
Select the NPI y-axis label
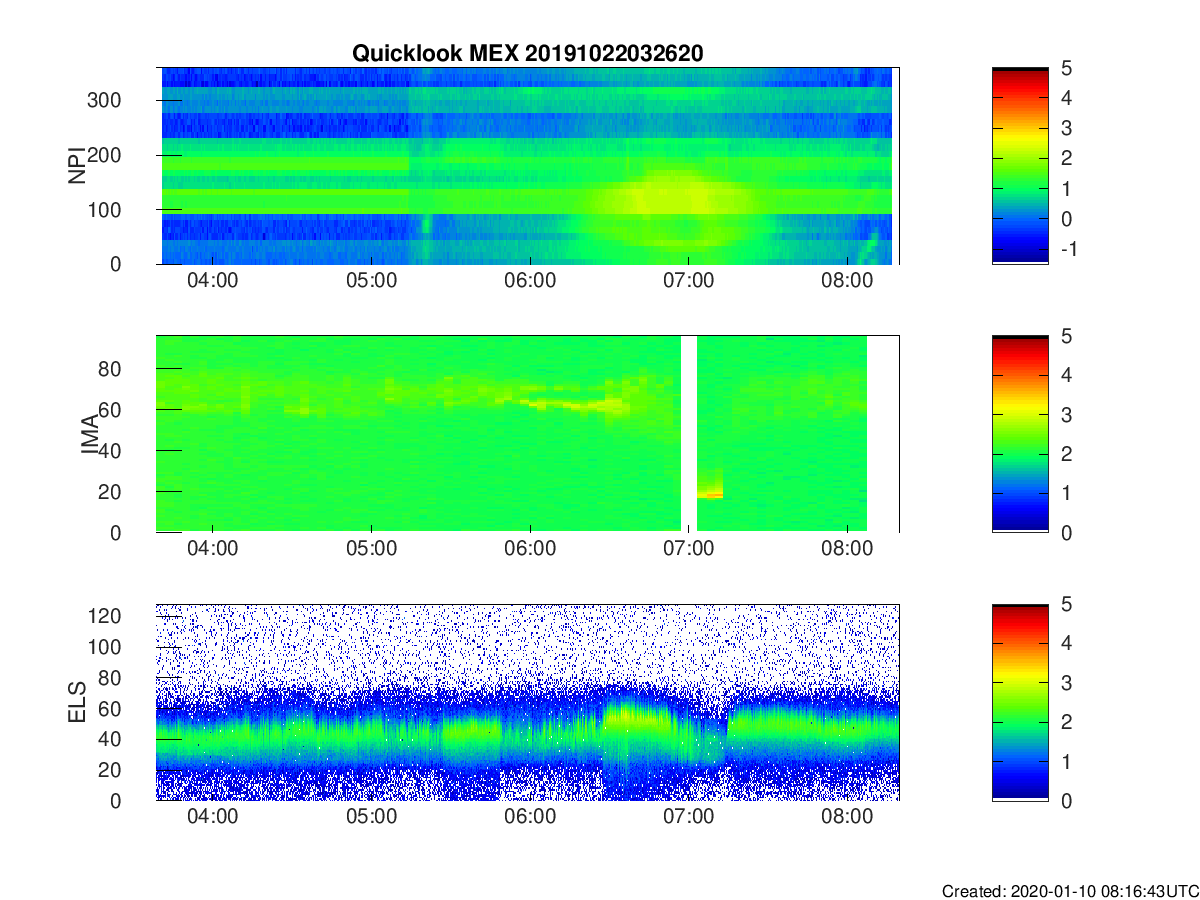(x=76, y=166)
